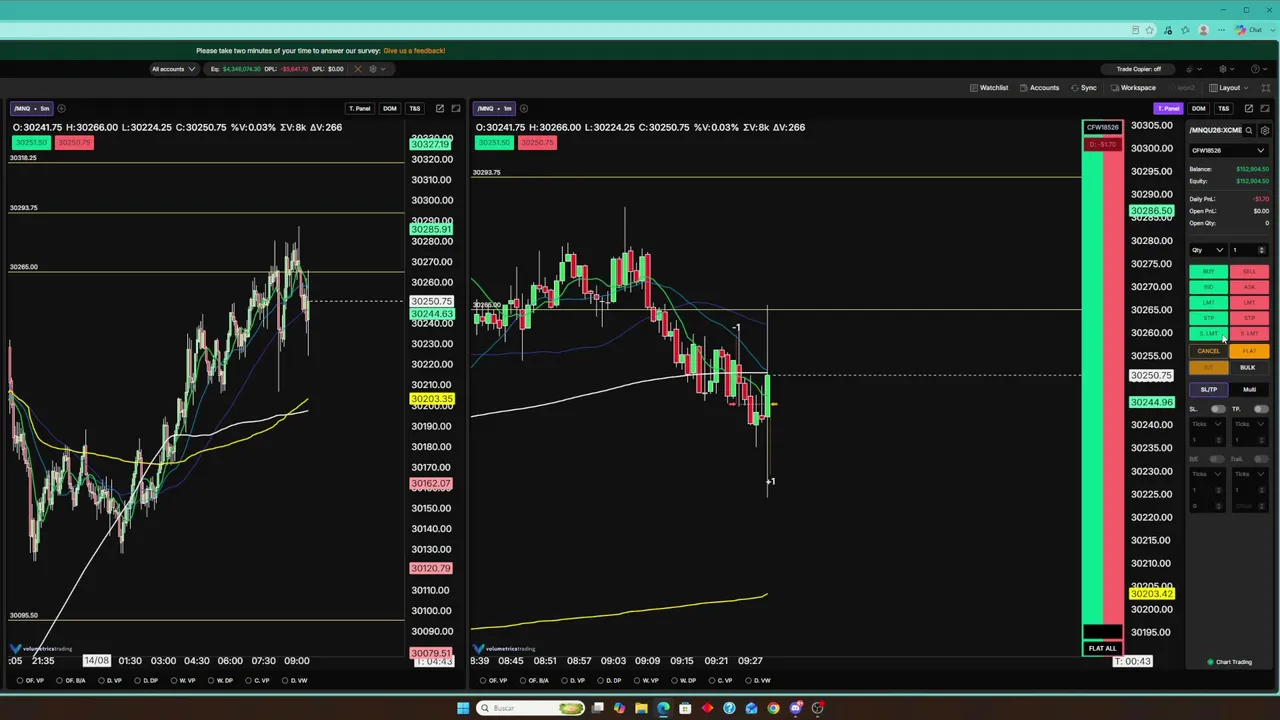The width and height of the screenshot is (1280, 720).
Task: Open the fullscreen layout icon
Action: pyautogui.click(x=1265, y=88)
